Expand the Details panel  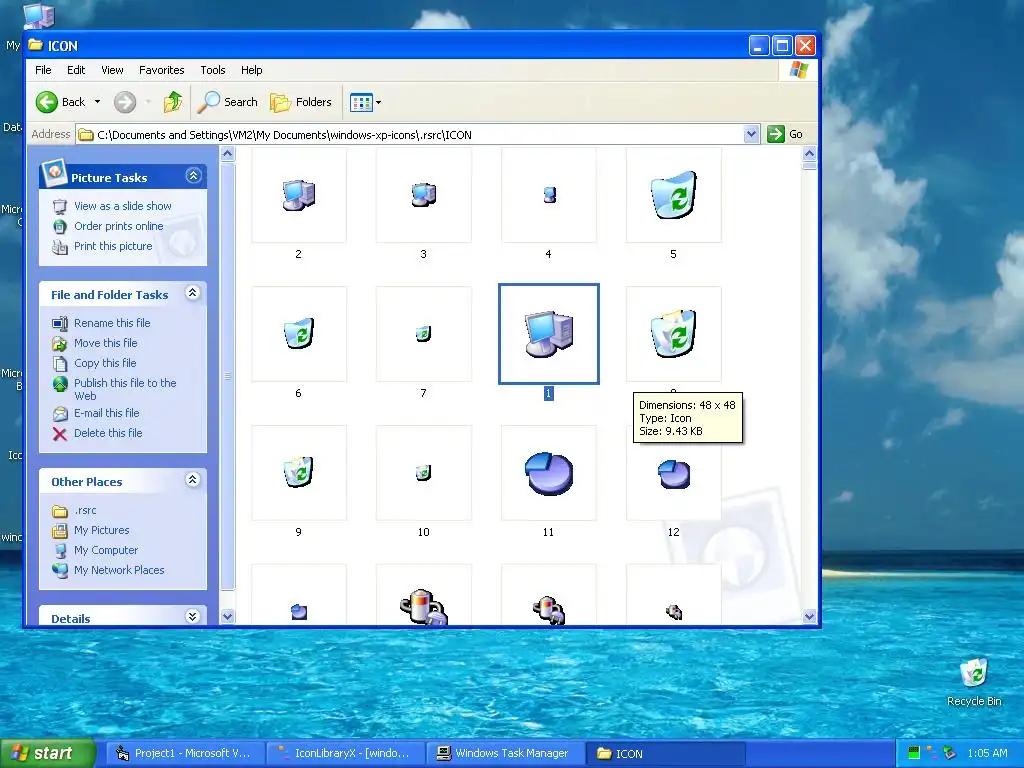click(193, 616)
